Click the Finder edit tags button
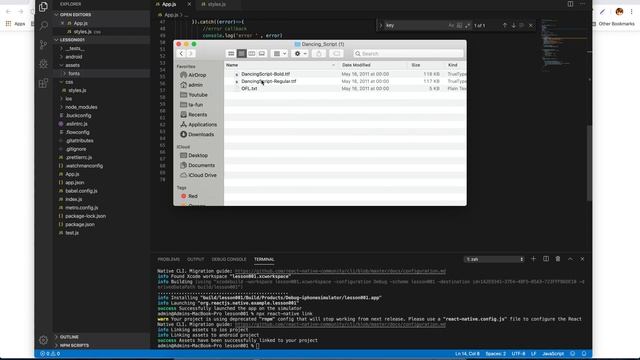The height and width of the screenshot is (360, 640). pyautogui.click(x=336, y=53)
